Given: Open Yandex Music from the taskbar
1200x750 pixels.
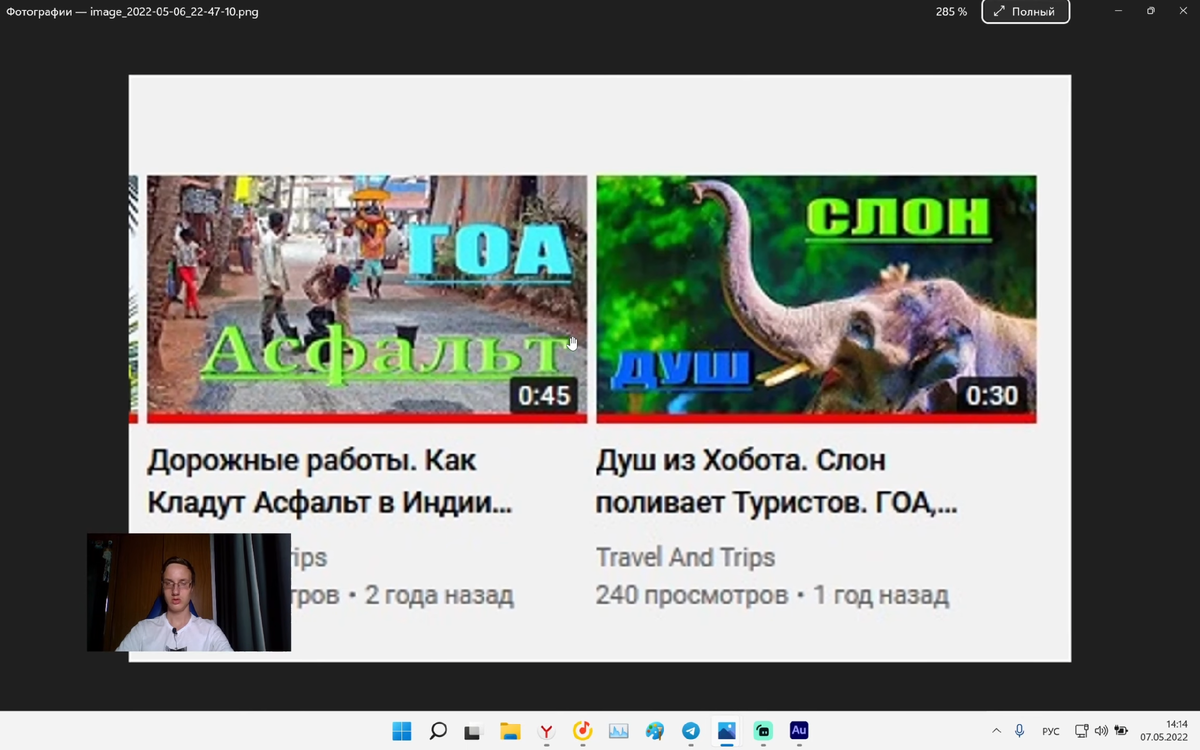Looking at the screenshot, I should tap(583, 731).
